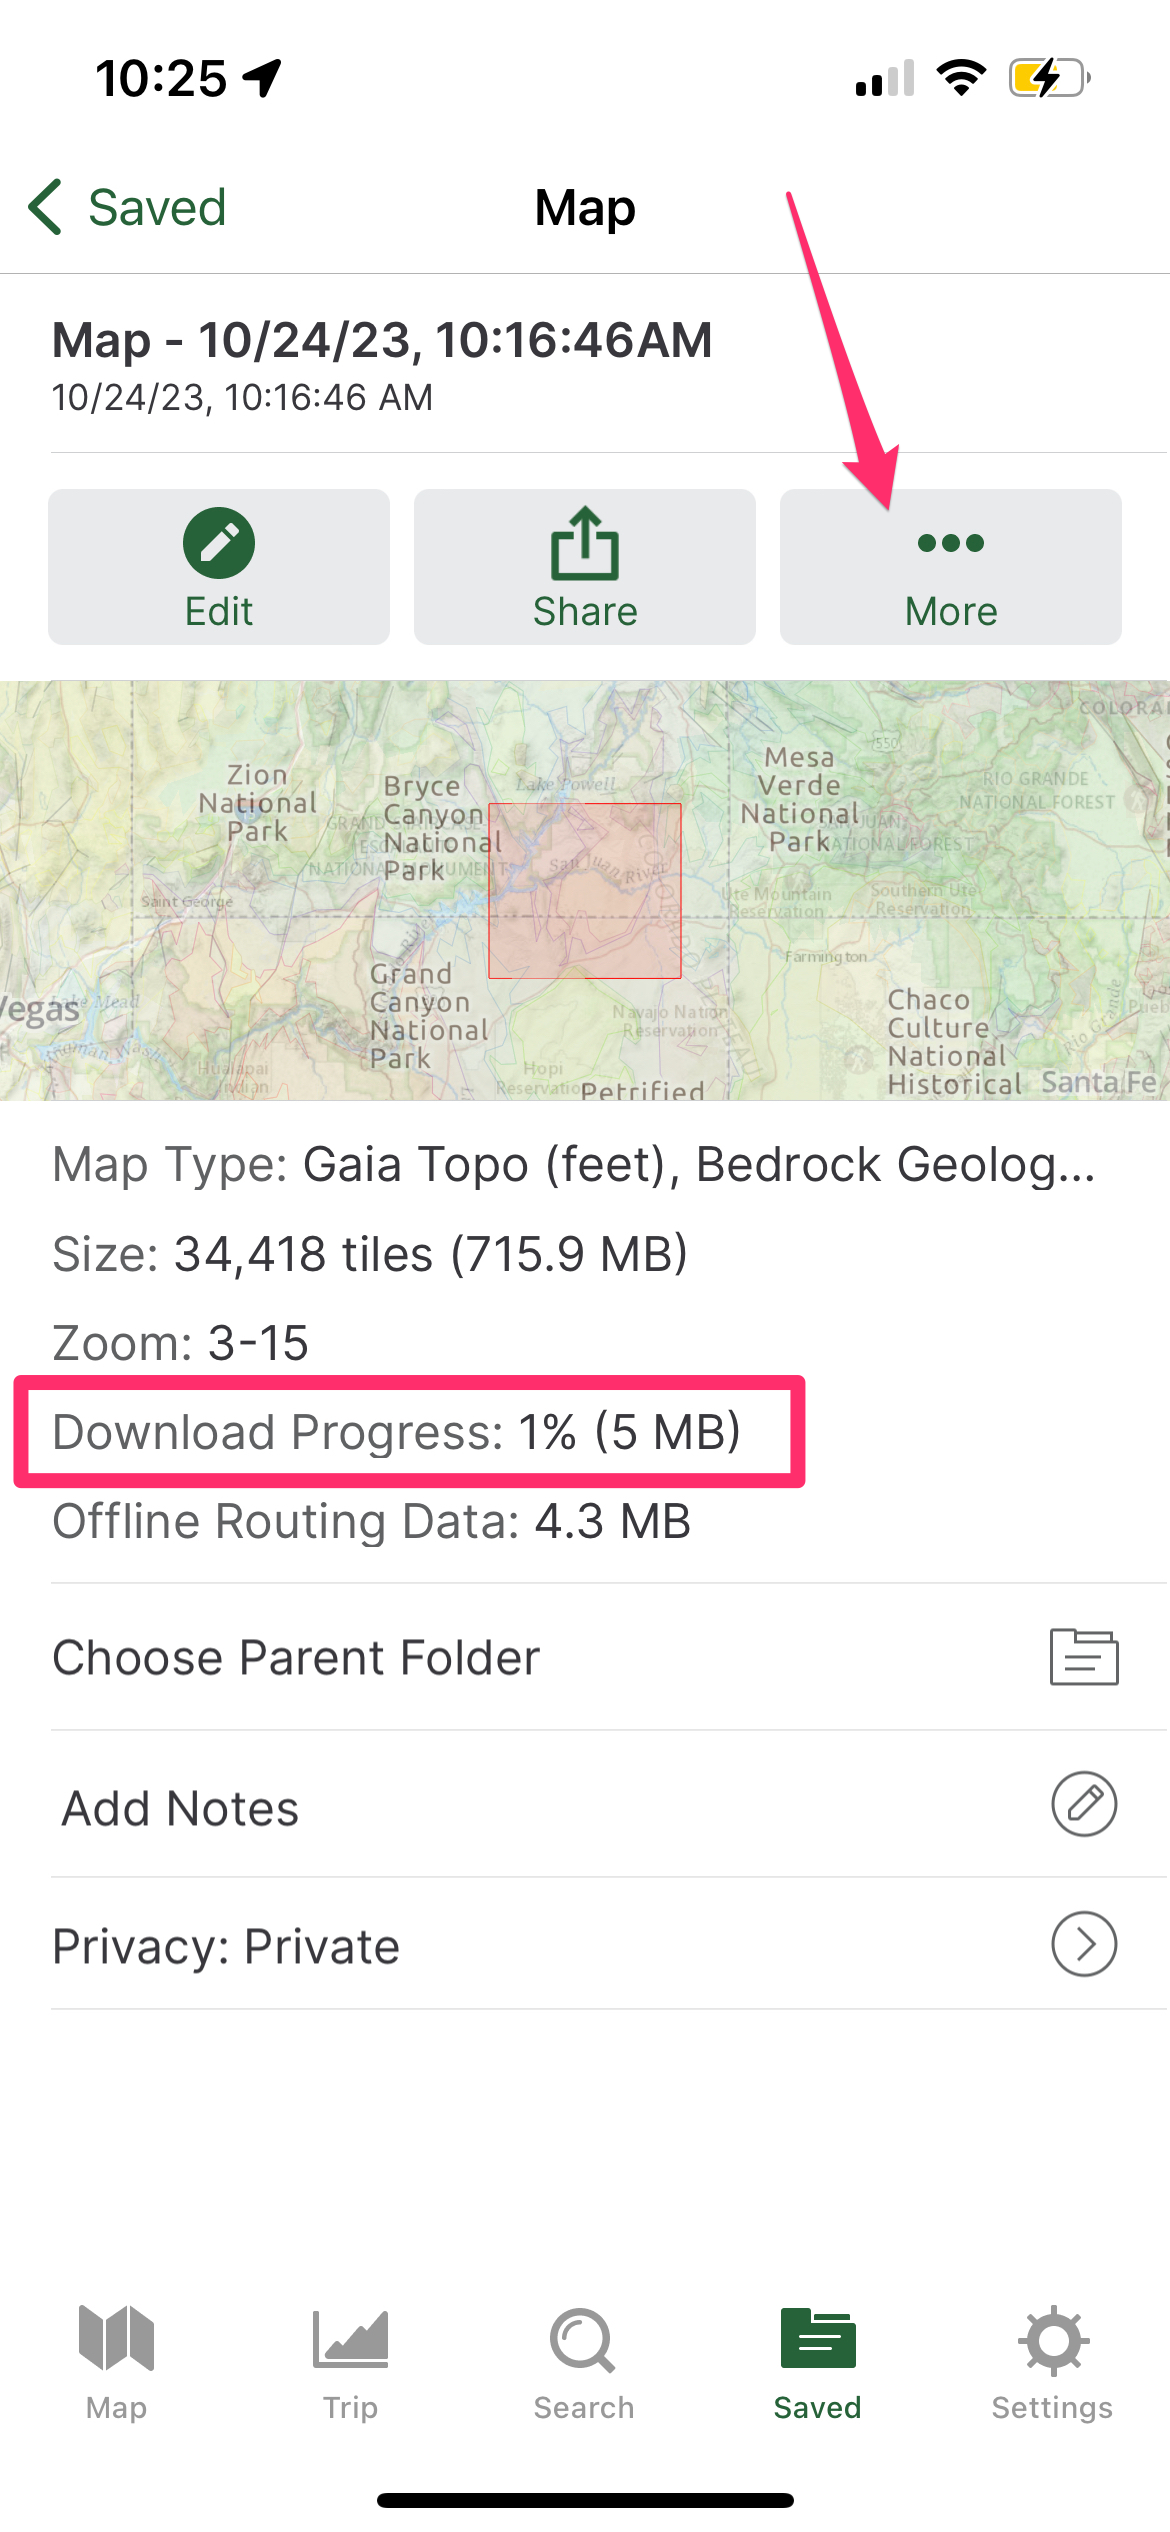Tap the folder icon beside Choose Parent Folder

click(1084, 1657)
